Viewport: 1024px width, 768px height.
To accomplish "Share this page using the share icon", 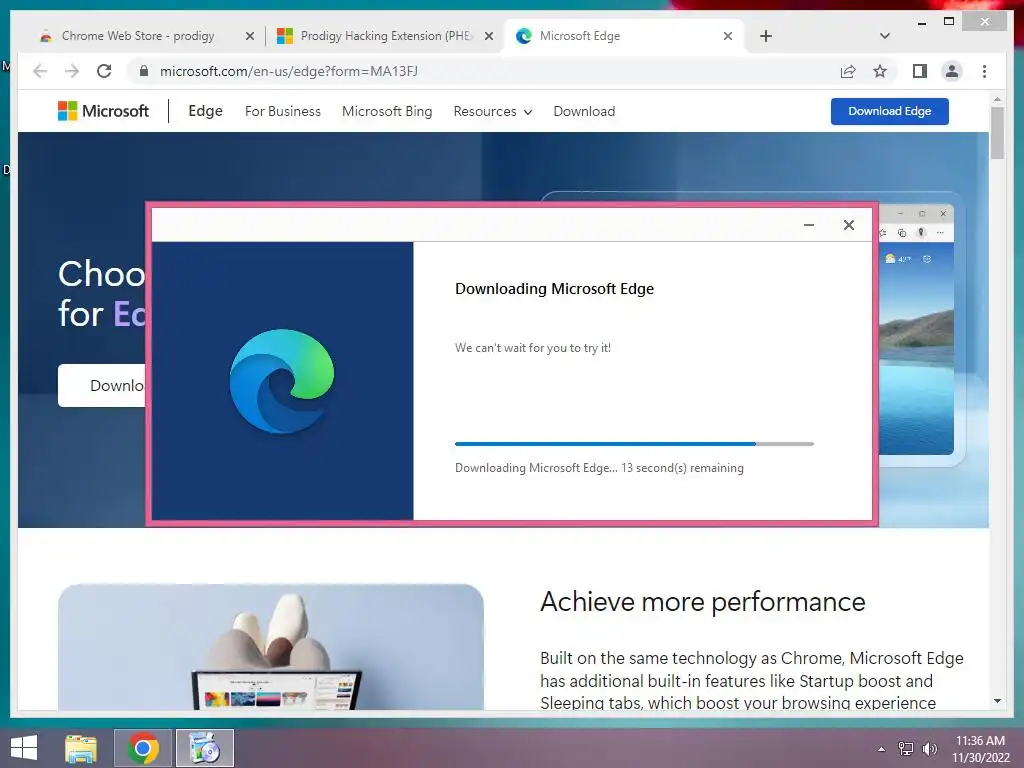I will point(848,72).
